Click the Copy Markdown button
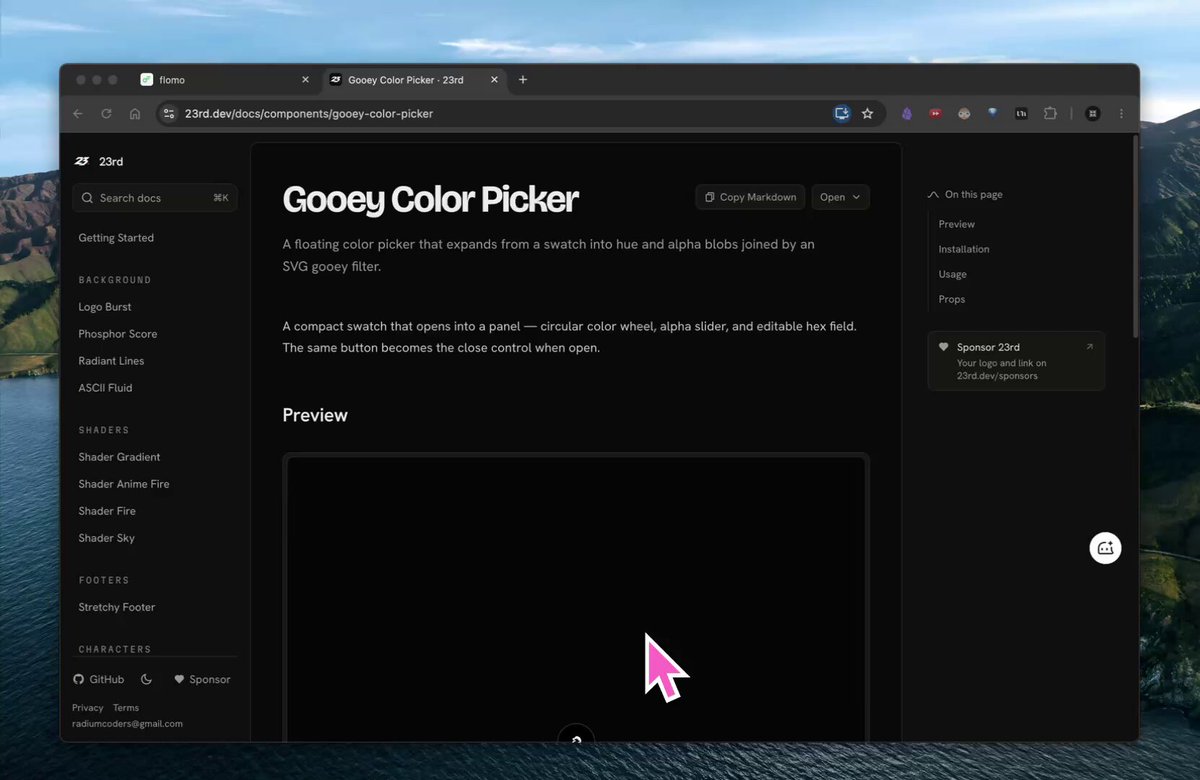The image size is (1200, 780). [x=750, y=197]
